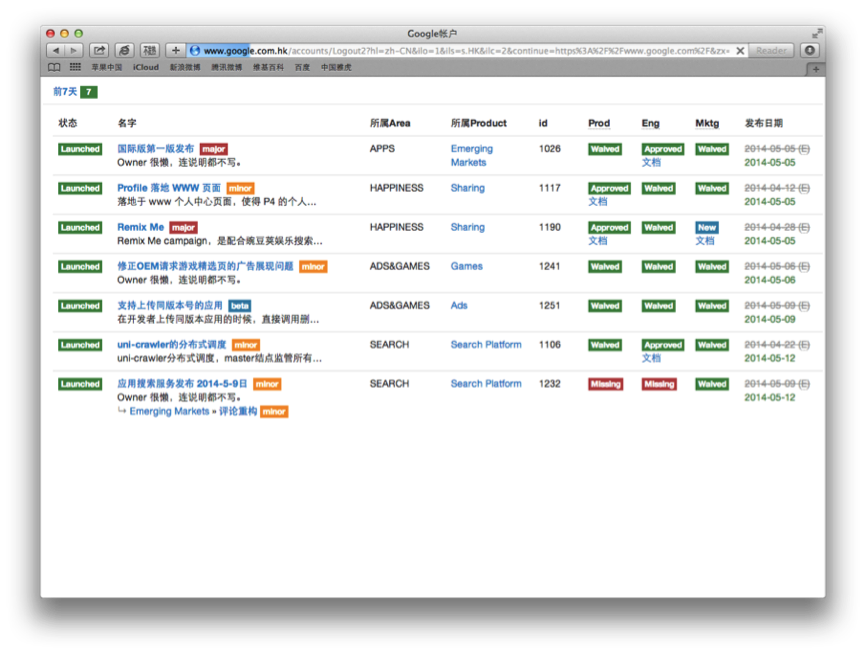This screenshot has height=655, width=866.
Task: Click the downloads icon in toolbar
Action: click(810, 50)
